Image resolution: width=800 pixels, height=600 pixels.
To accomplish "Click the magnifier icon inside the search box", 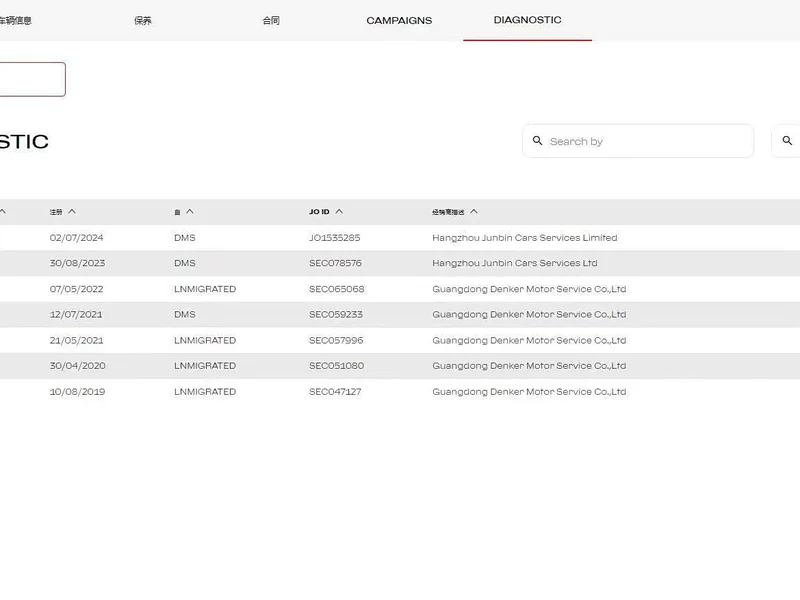I will point(537,140).
